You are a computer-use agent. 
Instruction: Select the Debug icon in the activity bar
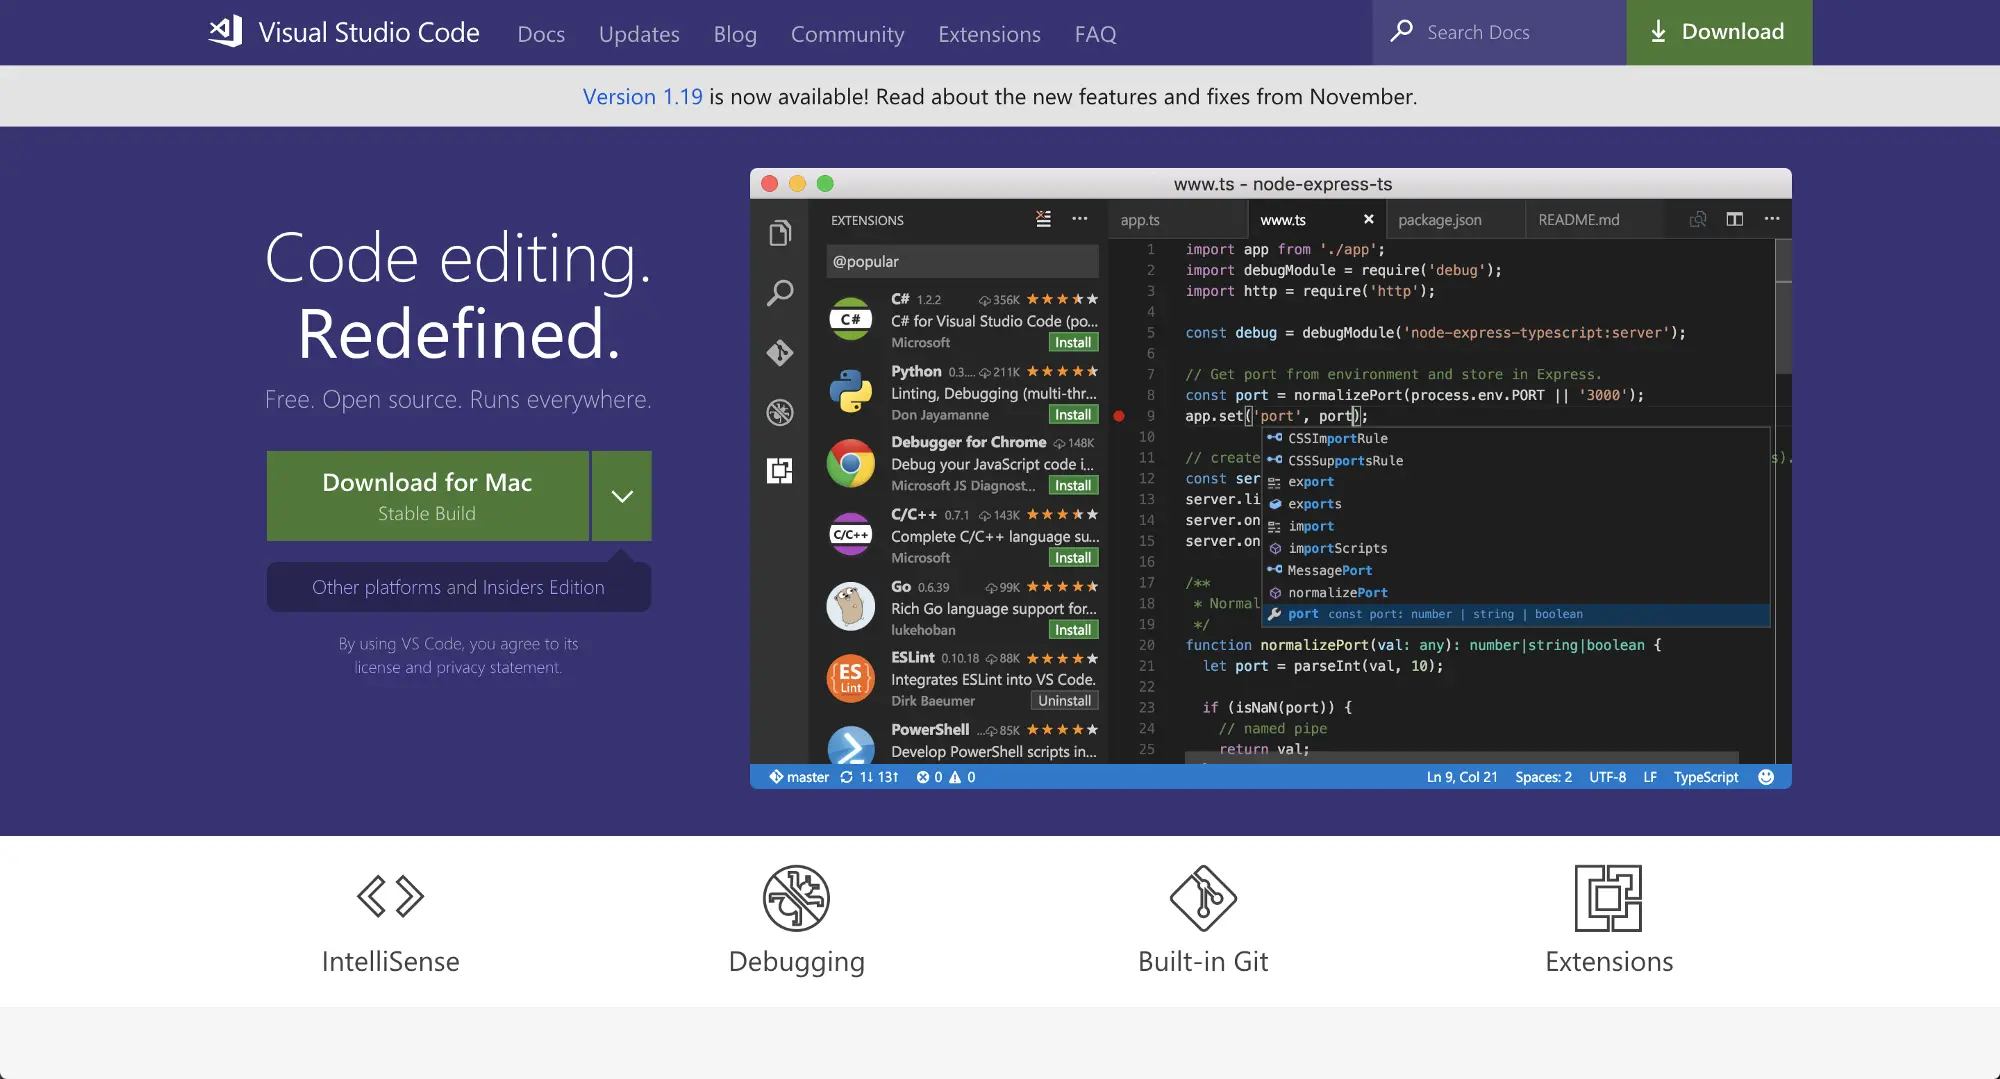780,412
